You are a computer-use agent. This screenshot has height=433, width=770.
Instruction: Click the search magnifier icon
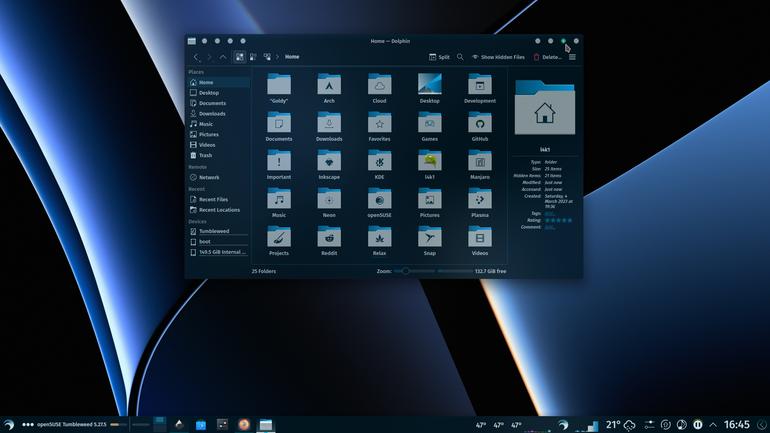coord(460,57)
